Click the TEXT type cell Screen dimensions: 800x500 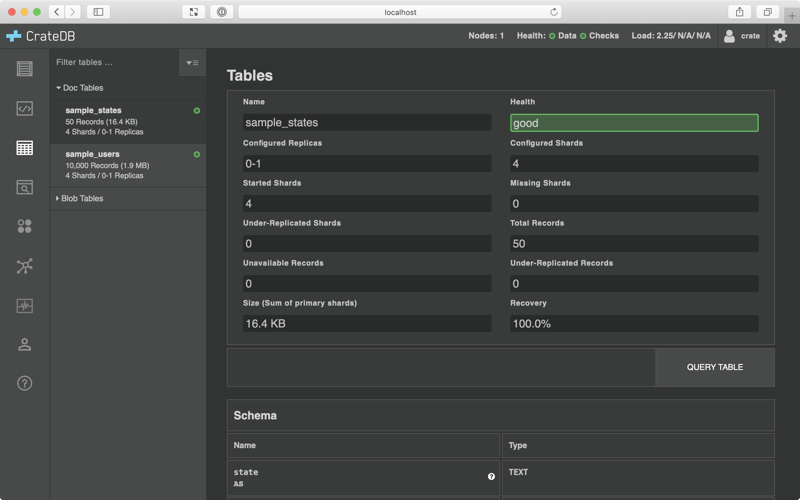pos(638,478)
